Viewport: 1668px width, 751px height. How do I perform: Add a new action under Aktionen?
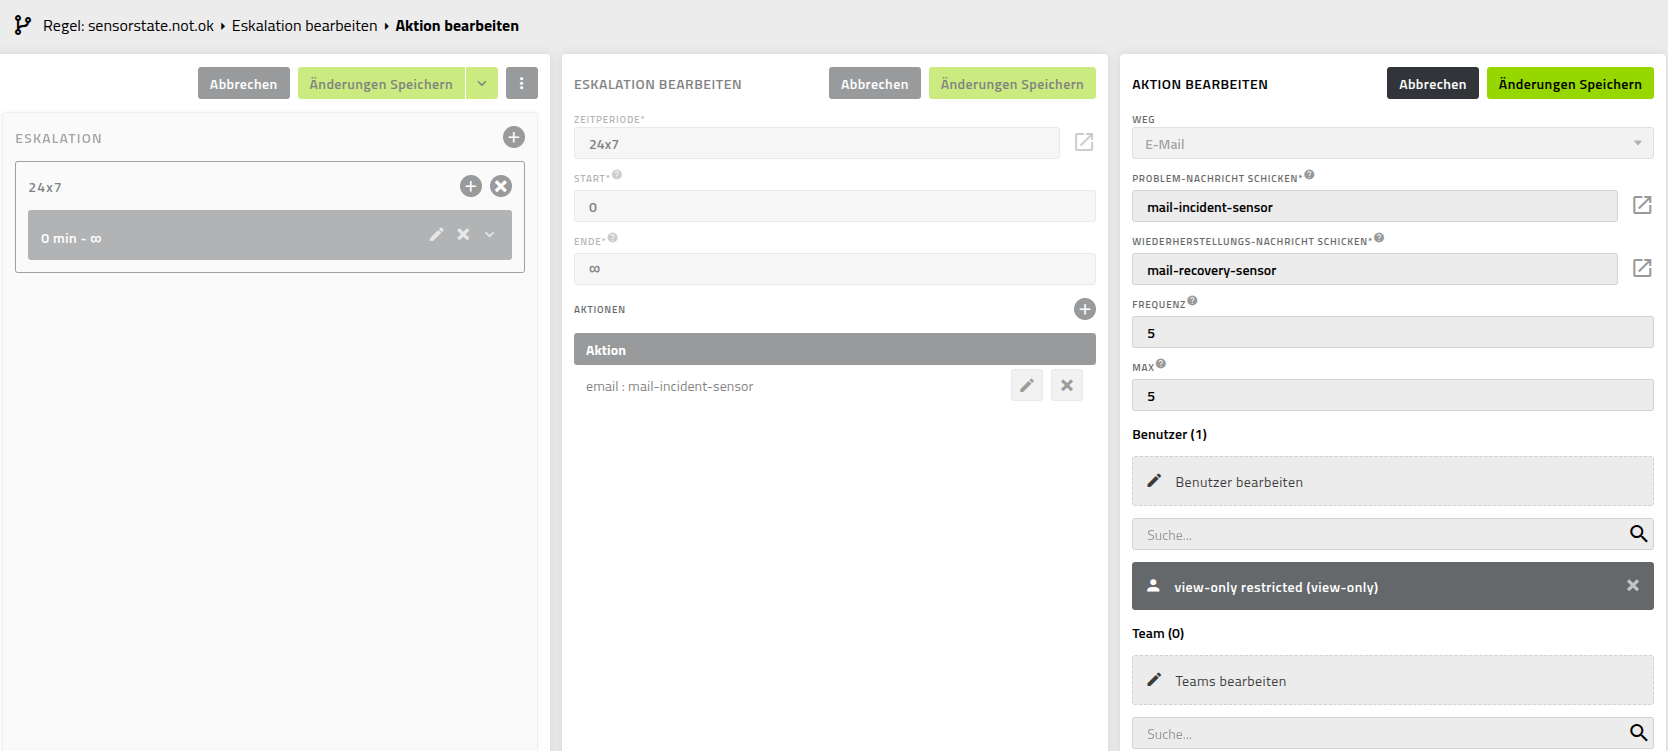(x=1084, y=309)
